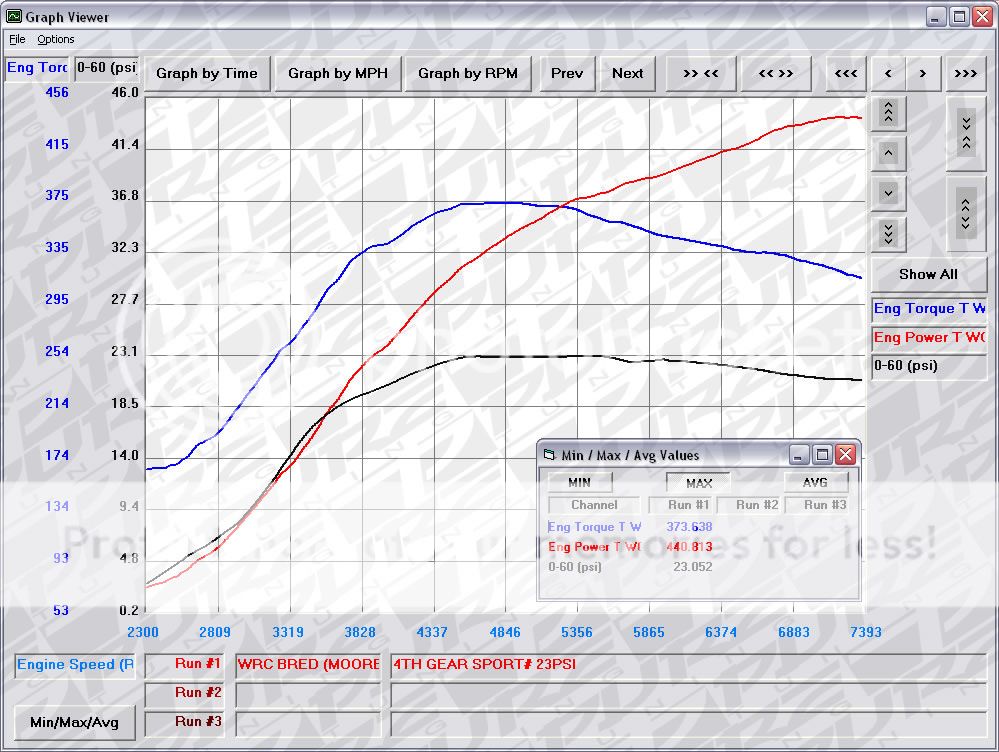Click the '<< >>' zoom expand icon button
This screenshot has height=752, width=999.
click(776, 73)
